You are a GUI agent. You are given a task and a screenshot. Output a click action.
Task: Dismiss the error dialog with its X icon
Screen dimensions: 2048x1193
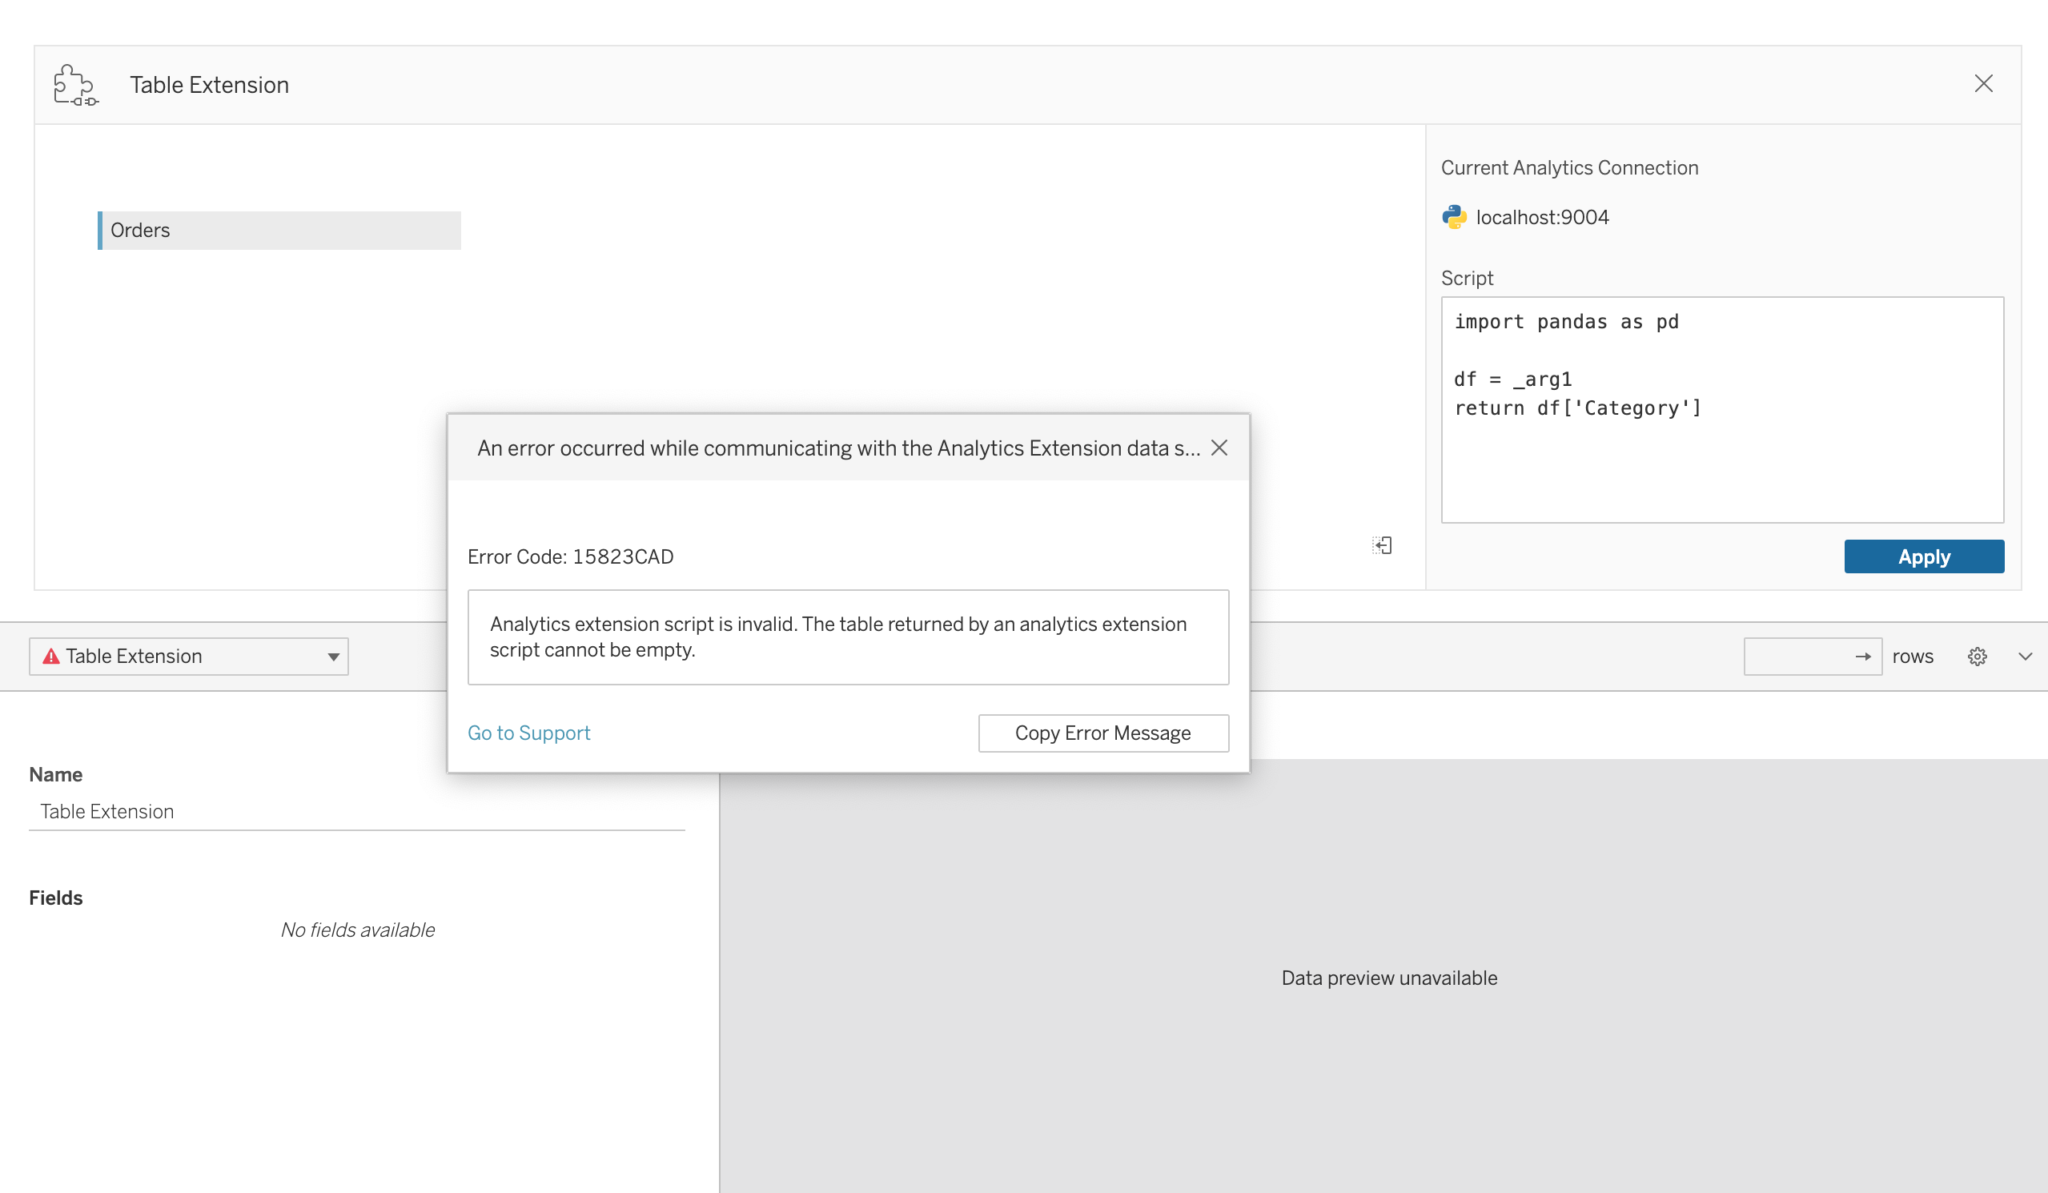point(1219,448)
